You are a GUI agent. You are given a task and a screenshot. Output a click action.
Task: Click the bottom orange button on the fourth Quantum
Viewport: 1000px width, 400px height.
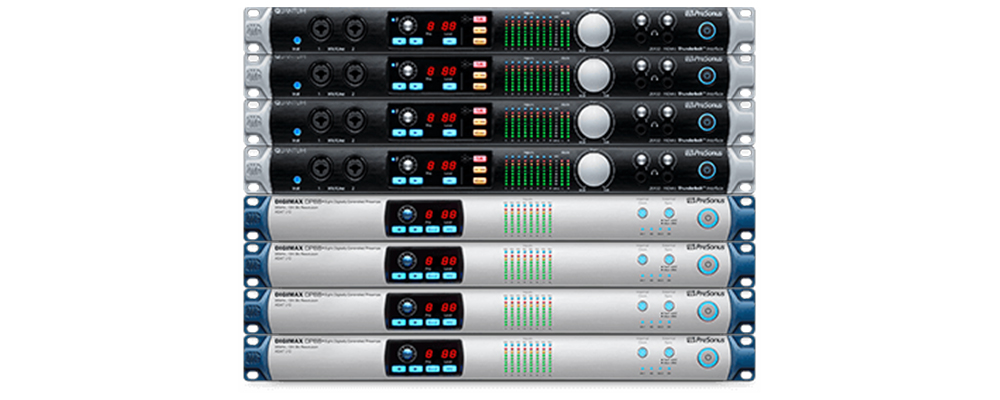[x=480, y=180]
